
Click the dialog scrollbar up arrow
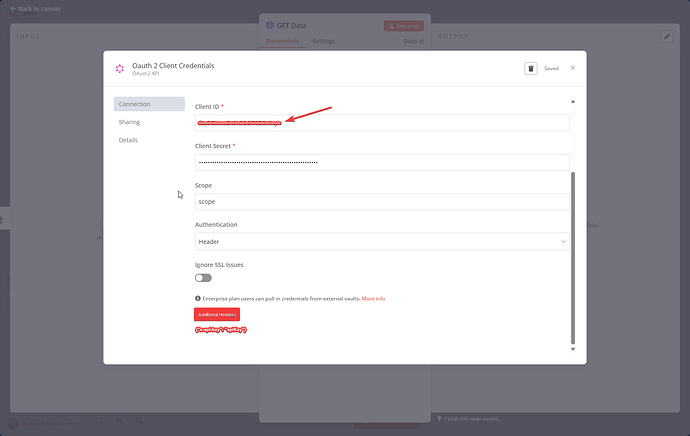pyautogui.click(x=573, y=102)
